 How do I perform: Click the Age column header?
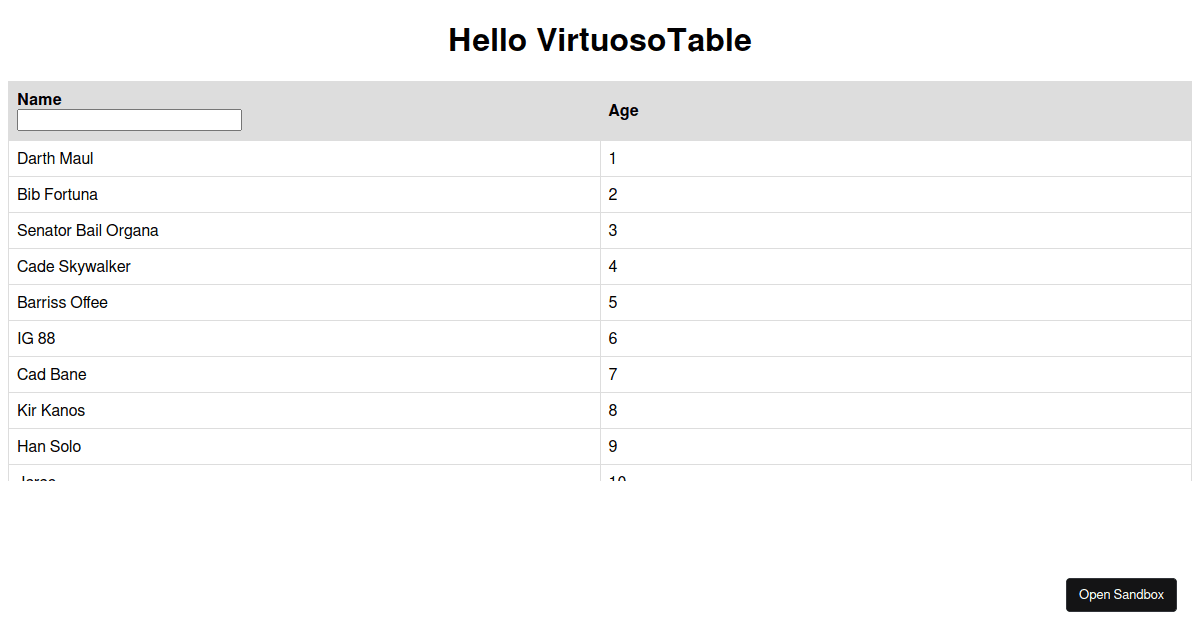(623, 110)
